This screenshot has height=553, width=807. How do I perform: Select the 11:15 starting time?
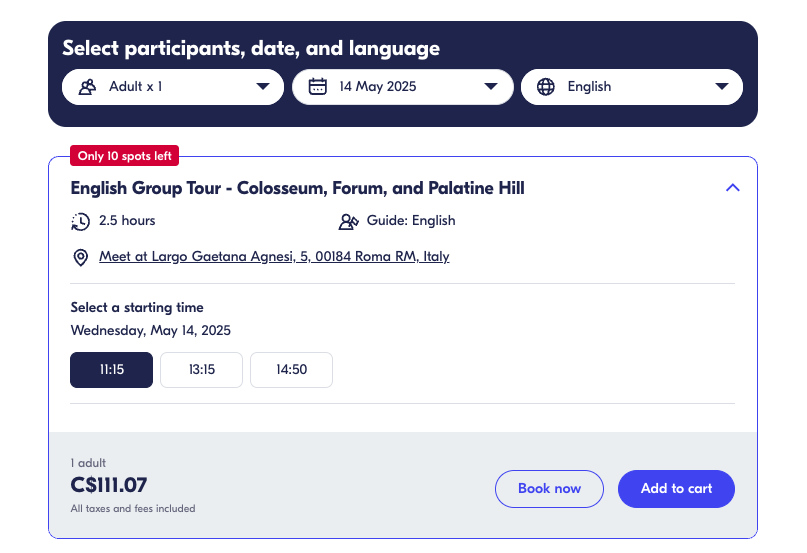click(111, 370)
